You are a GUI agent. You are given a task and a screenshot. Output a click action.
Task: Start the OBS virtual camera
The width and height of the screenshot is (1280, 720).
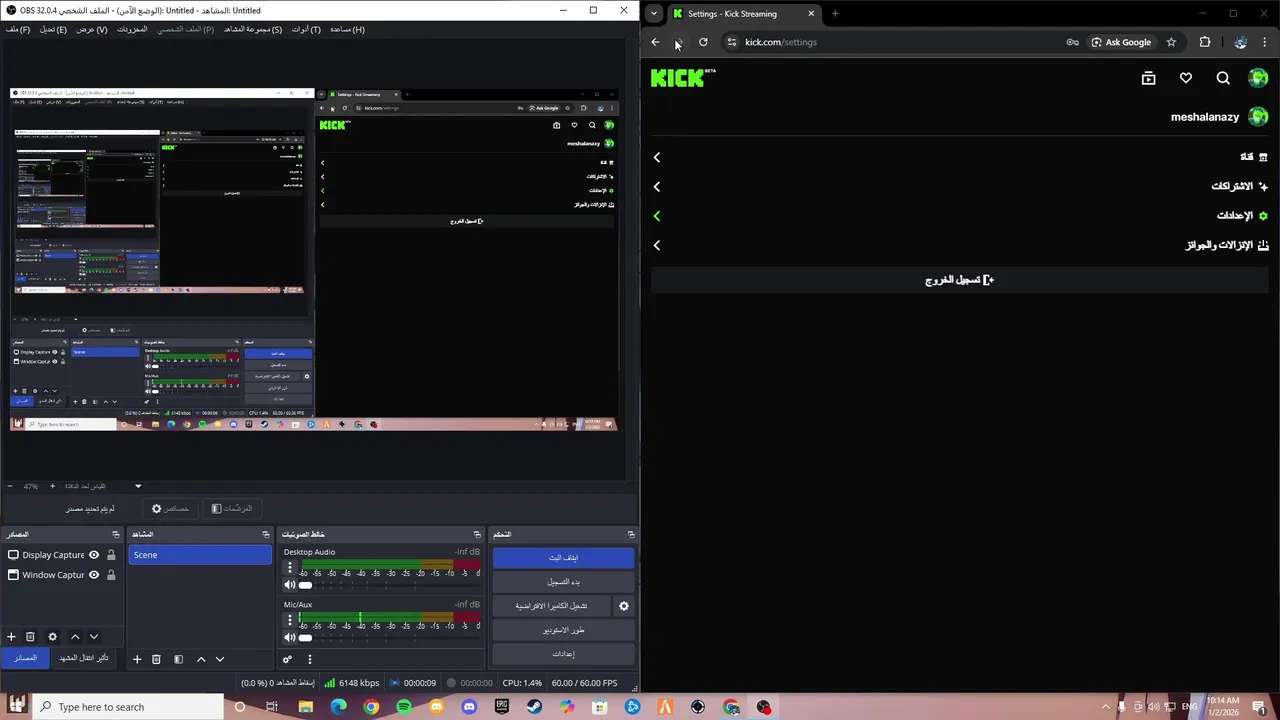pyautogui.click(x=551, y=606)
